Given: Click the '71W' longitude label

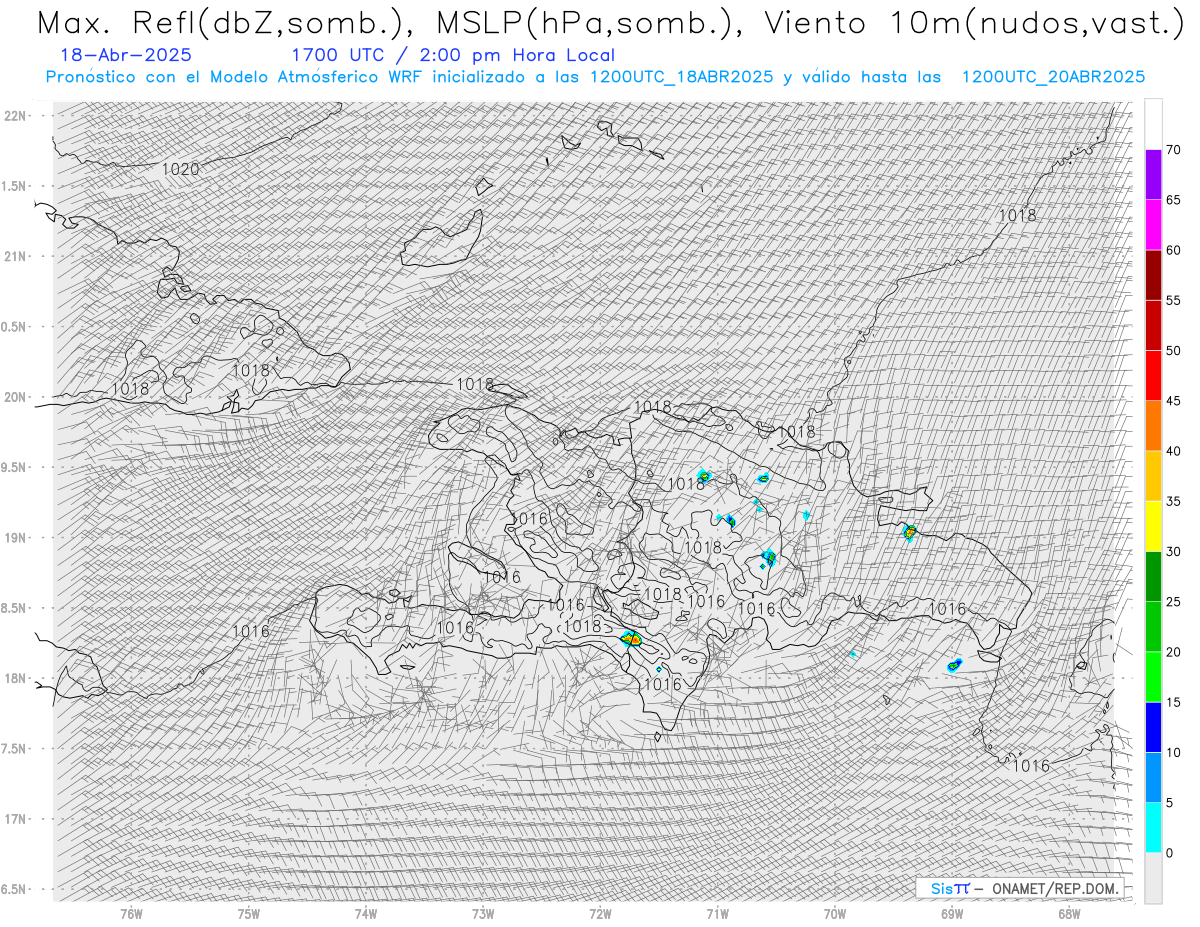Looking at the screenshot, I should click(717, 913).
